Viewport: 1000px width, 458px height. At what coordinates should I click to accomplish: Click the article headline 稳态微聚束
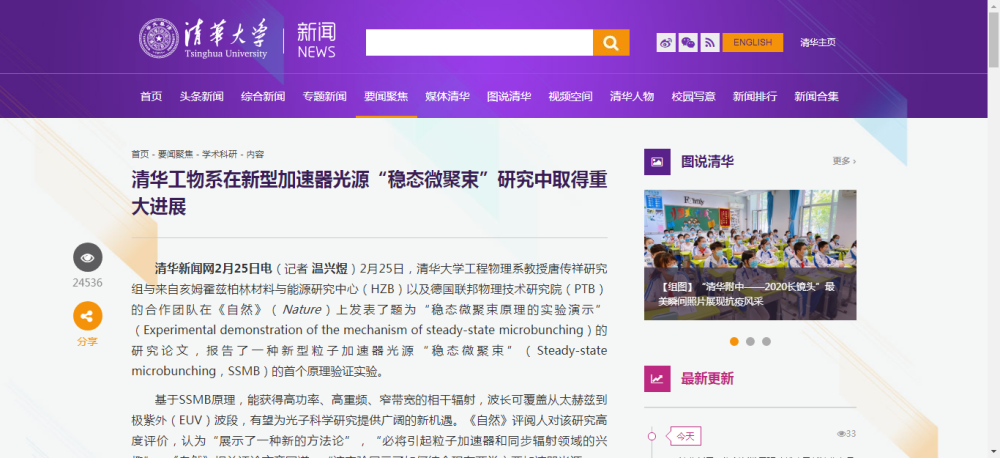(x=369, y=193)
